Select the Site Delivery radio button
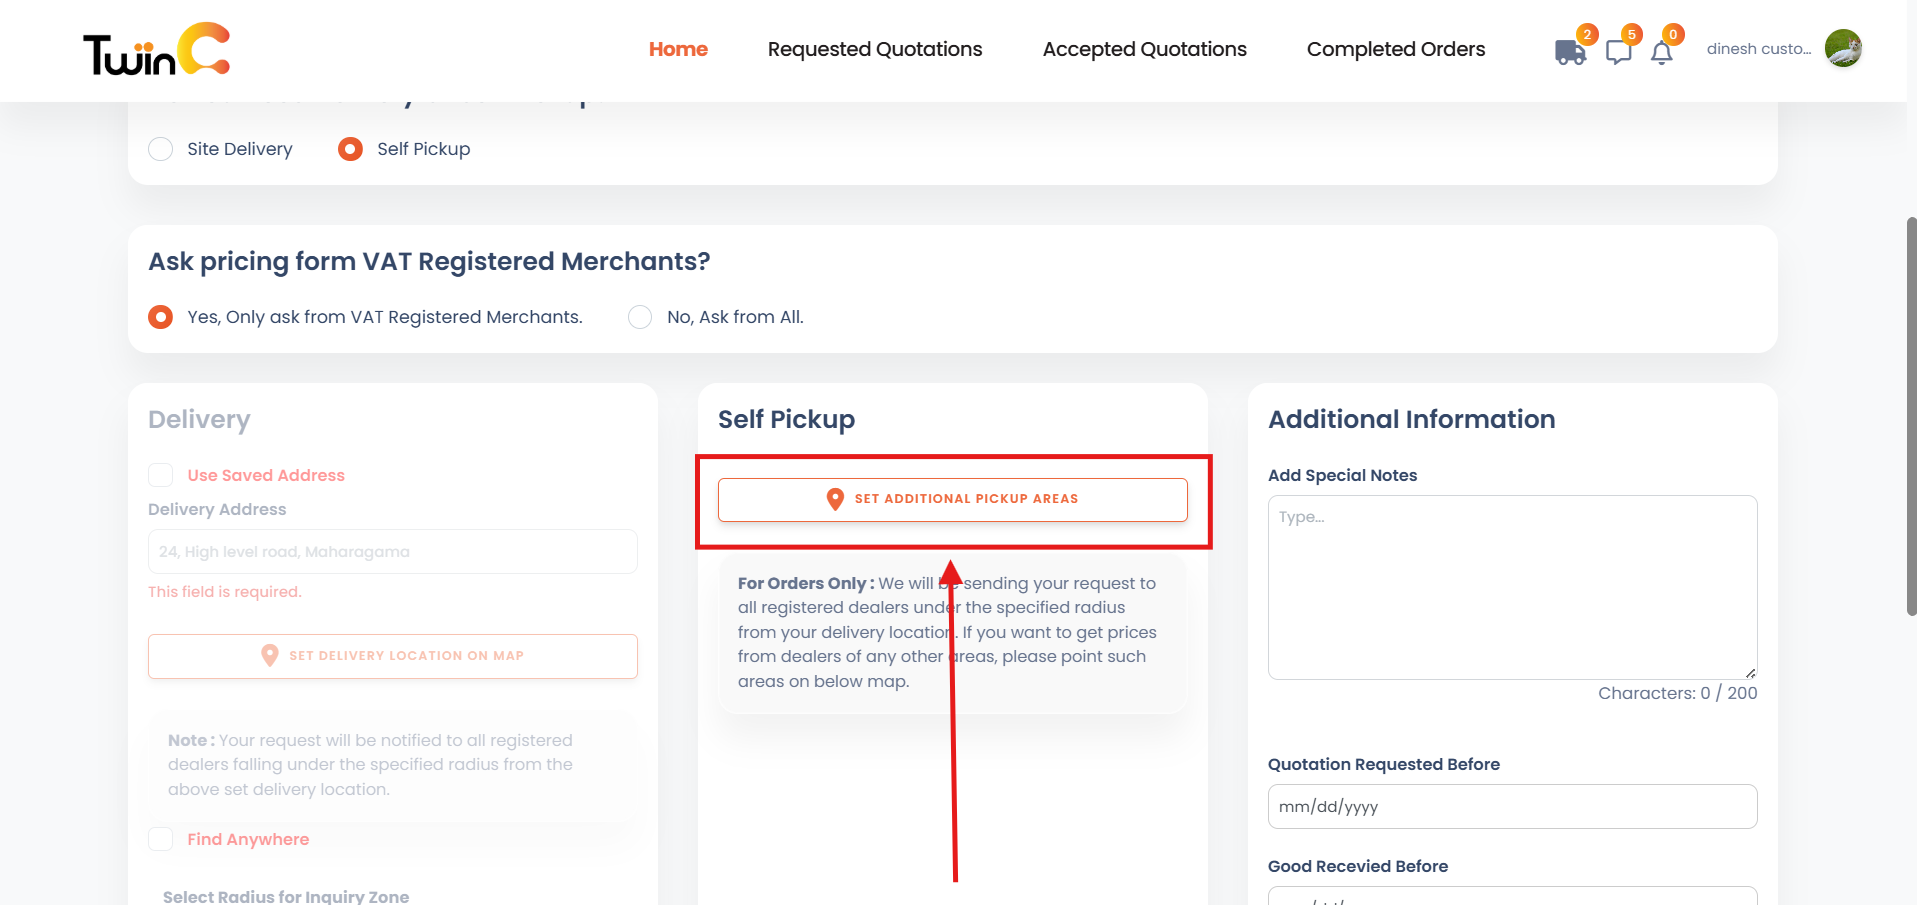 [161, 149]
